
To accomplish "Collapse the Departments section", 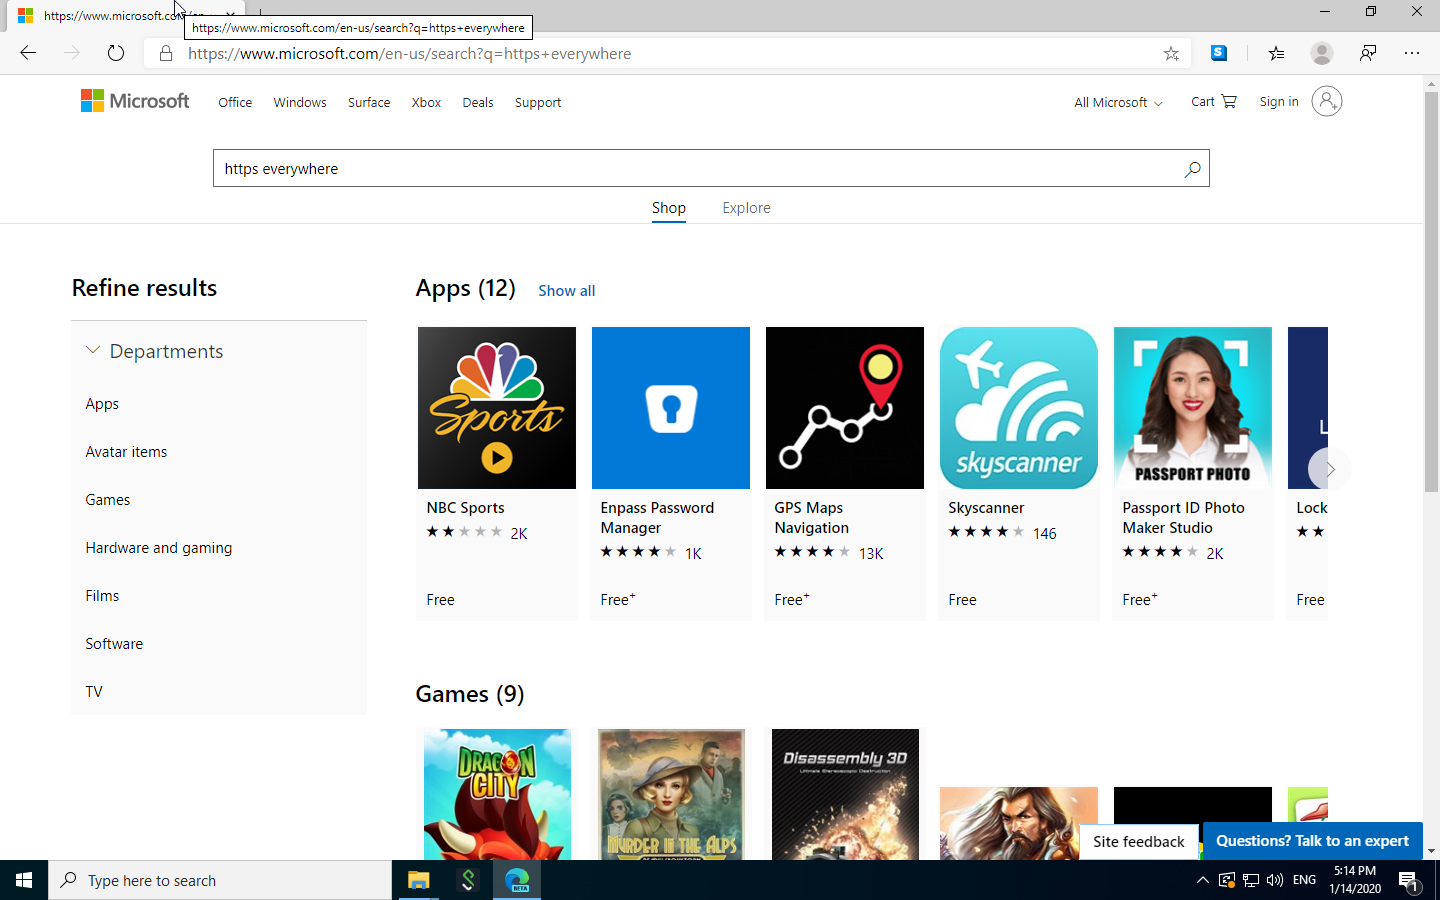I will tap(92, 350).
